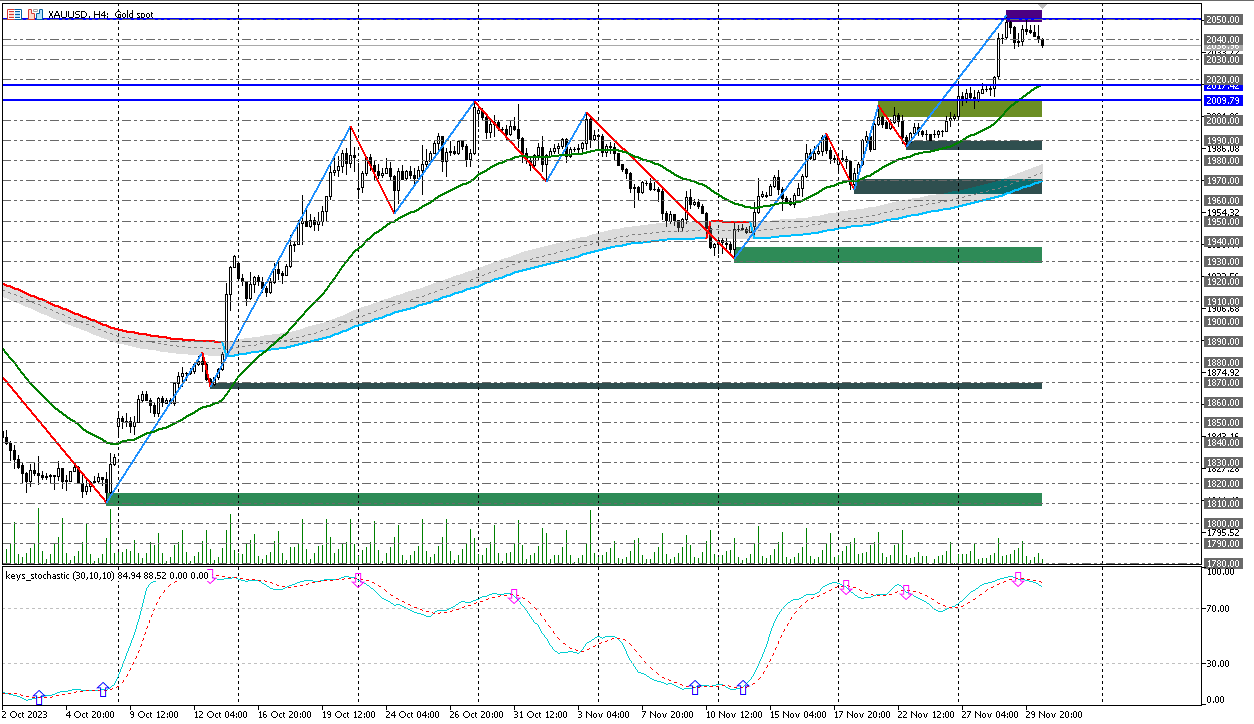This screenshot has width=1254, height=724.
Task: Select the blue up arrow above 2 Oct 2023
Action: (x=39, y=697)
